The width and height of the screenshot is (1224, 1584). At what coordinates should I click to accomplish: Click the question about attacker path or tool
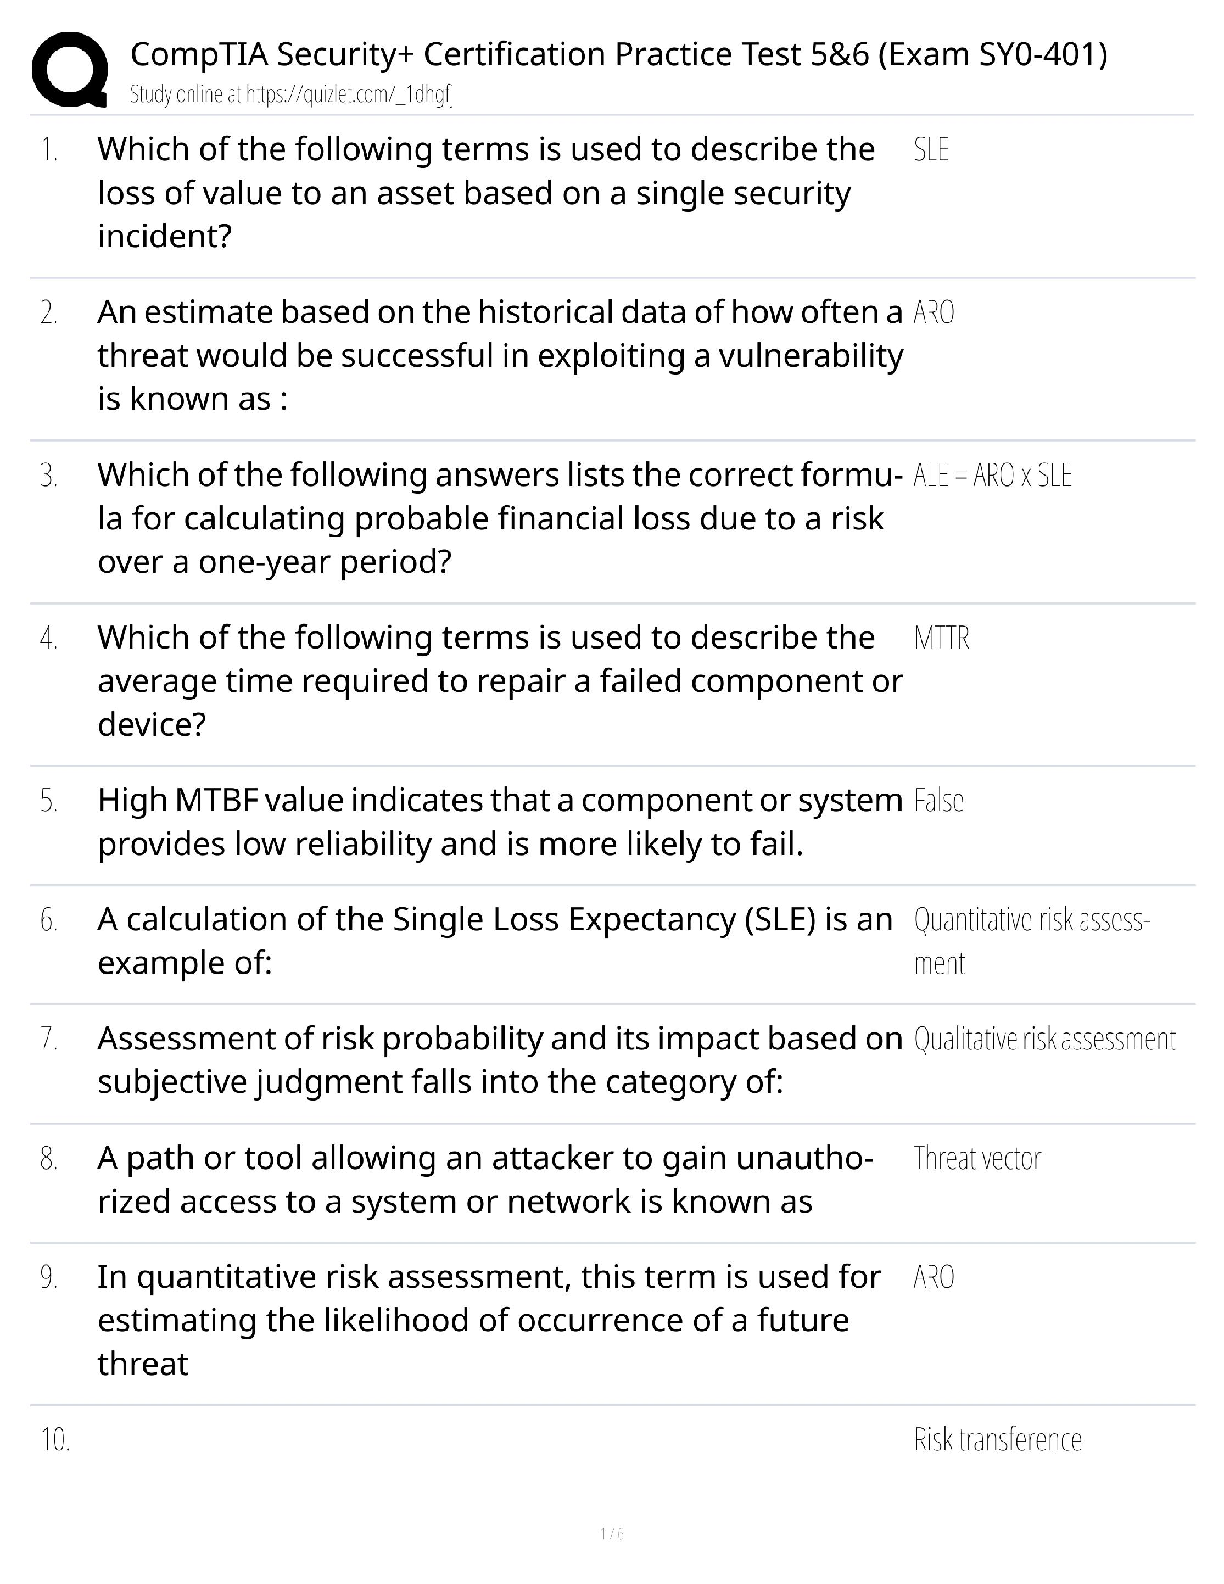(485, 1179)
